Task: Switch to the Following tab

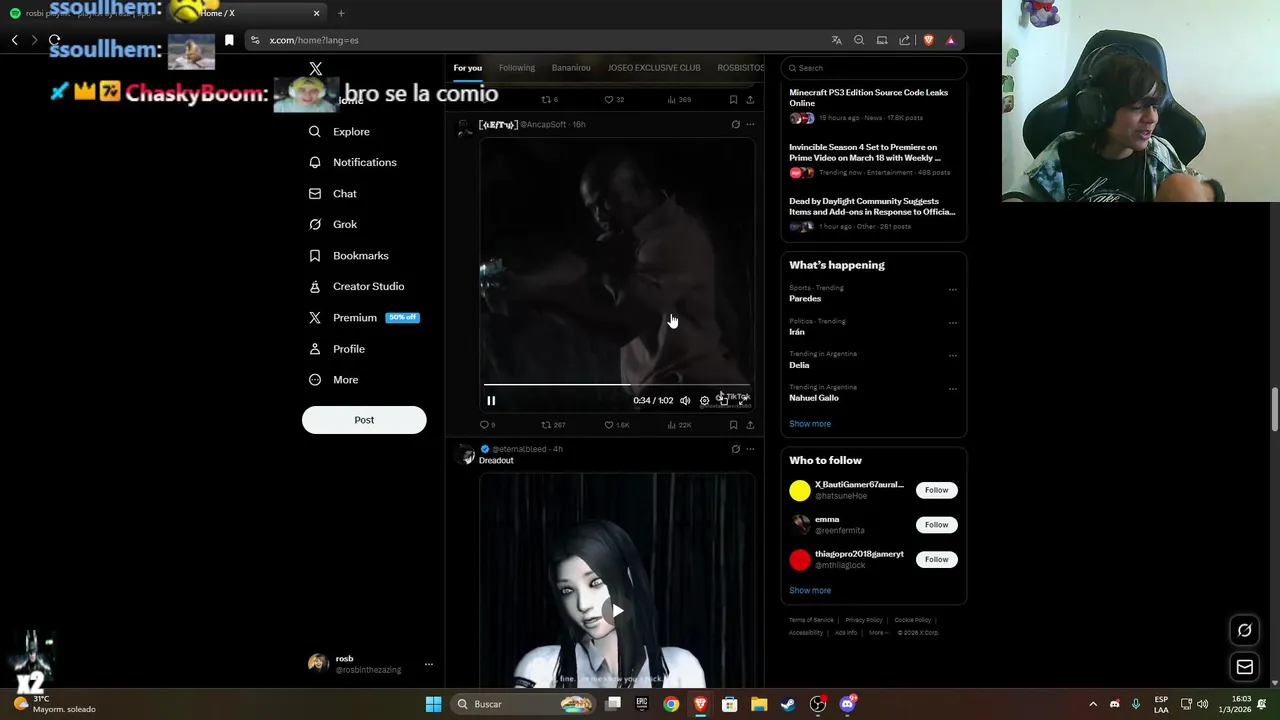Action: pos(517,68)
